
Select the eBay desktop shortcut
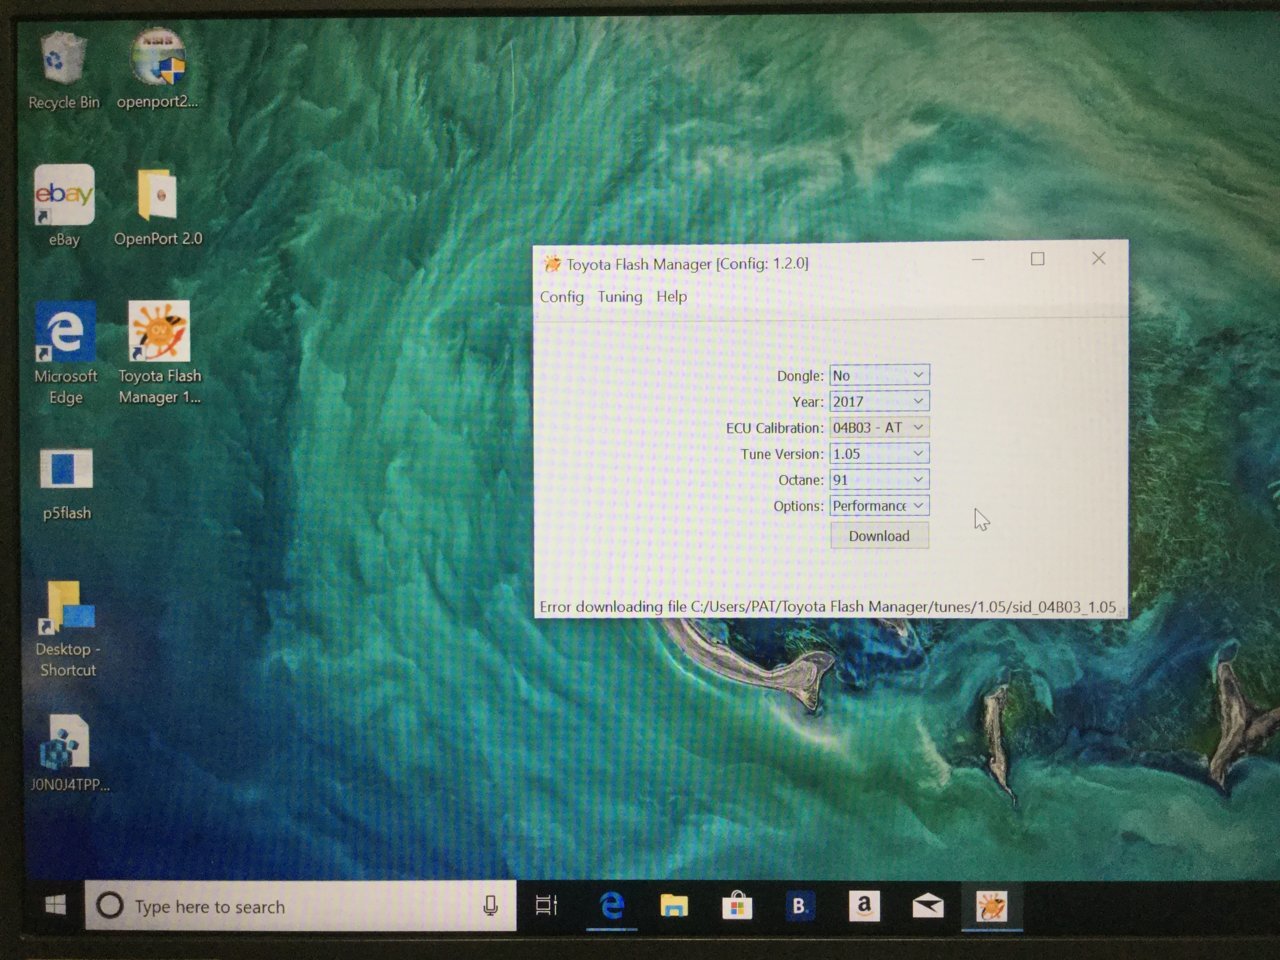click(x=64, y=206)
